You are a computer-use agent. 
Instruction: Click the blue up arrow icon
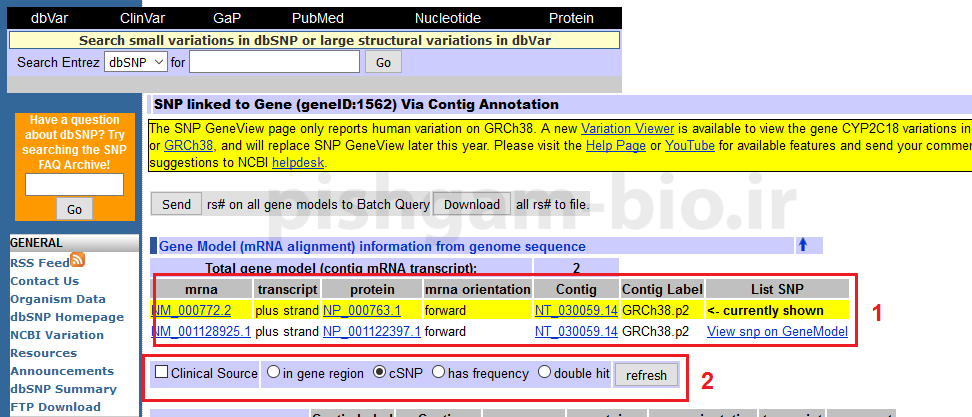(x=802, y=245)
